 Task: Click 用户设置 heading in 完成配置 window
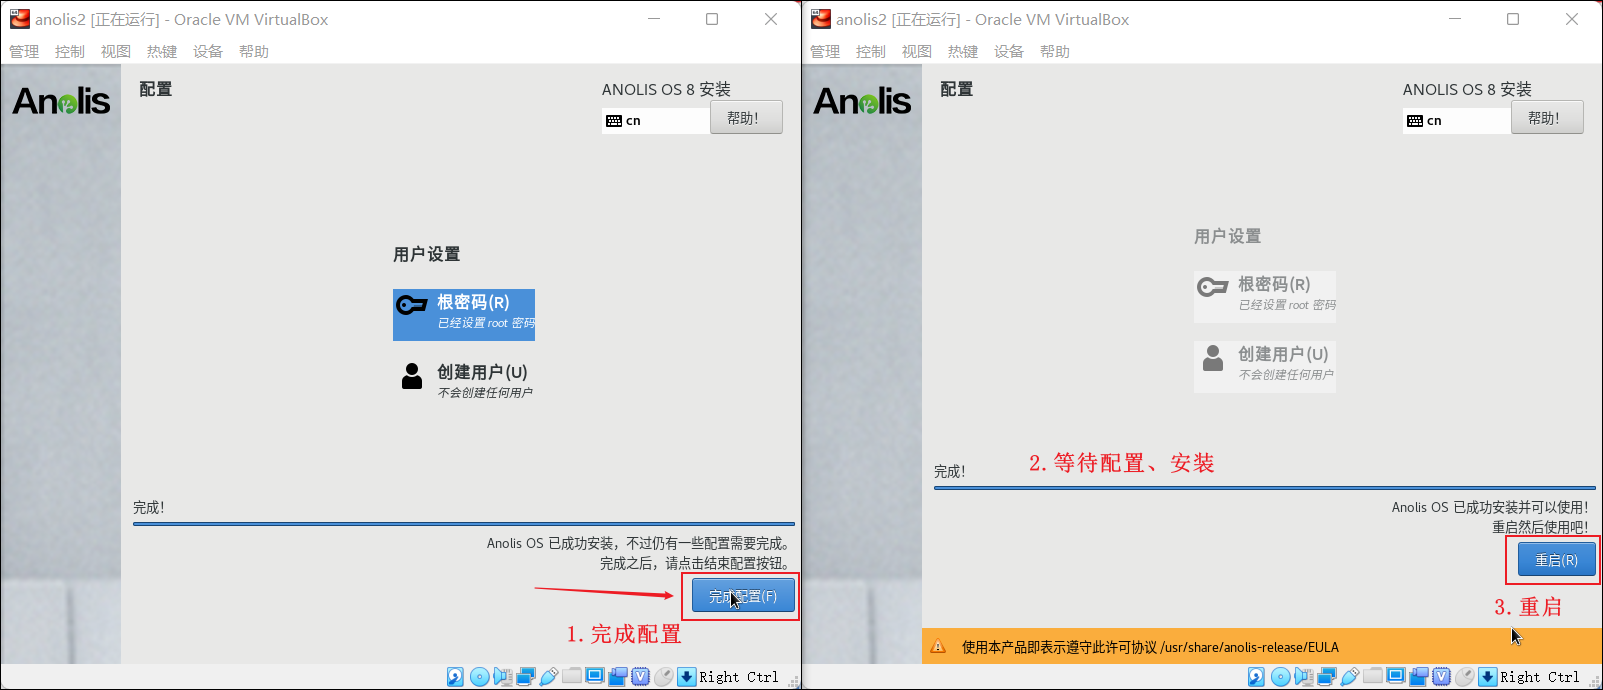[427, 254]
